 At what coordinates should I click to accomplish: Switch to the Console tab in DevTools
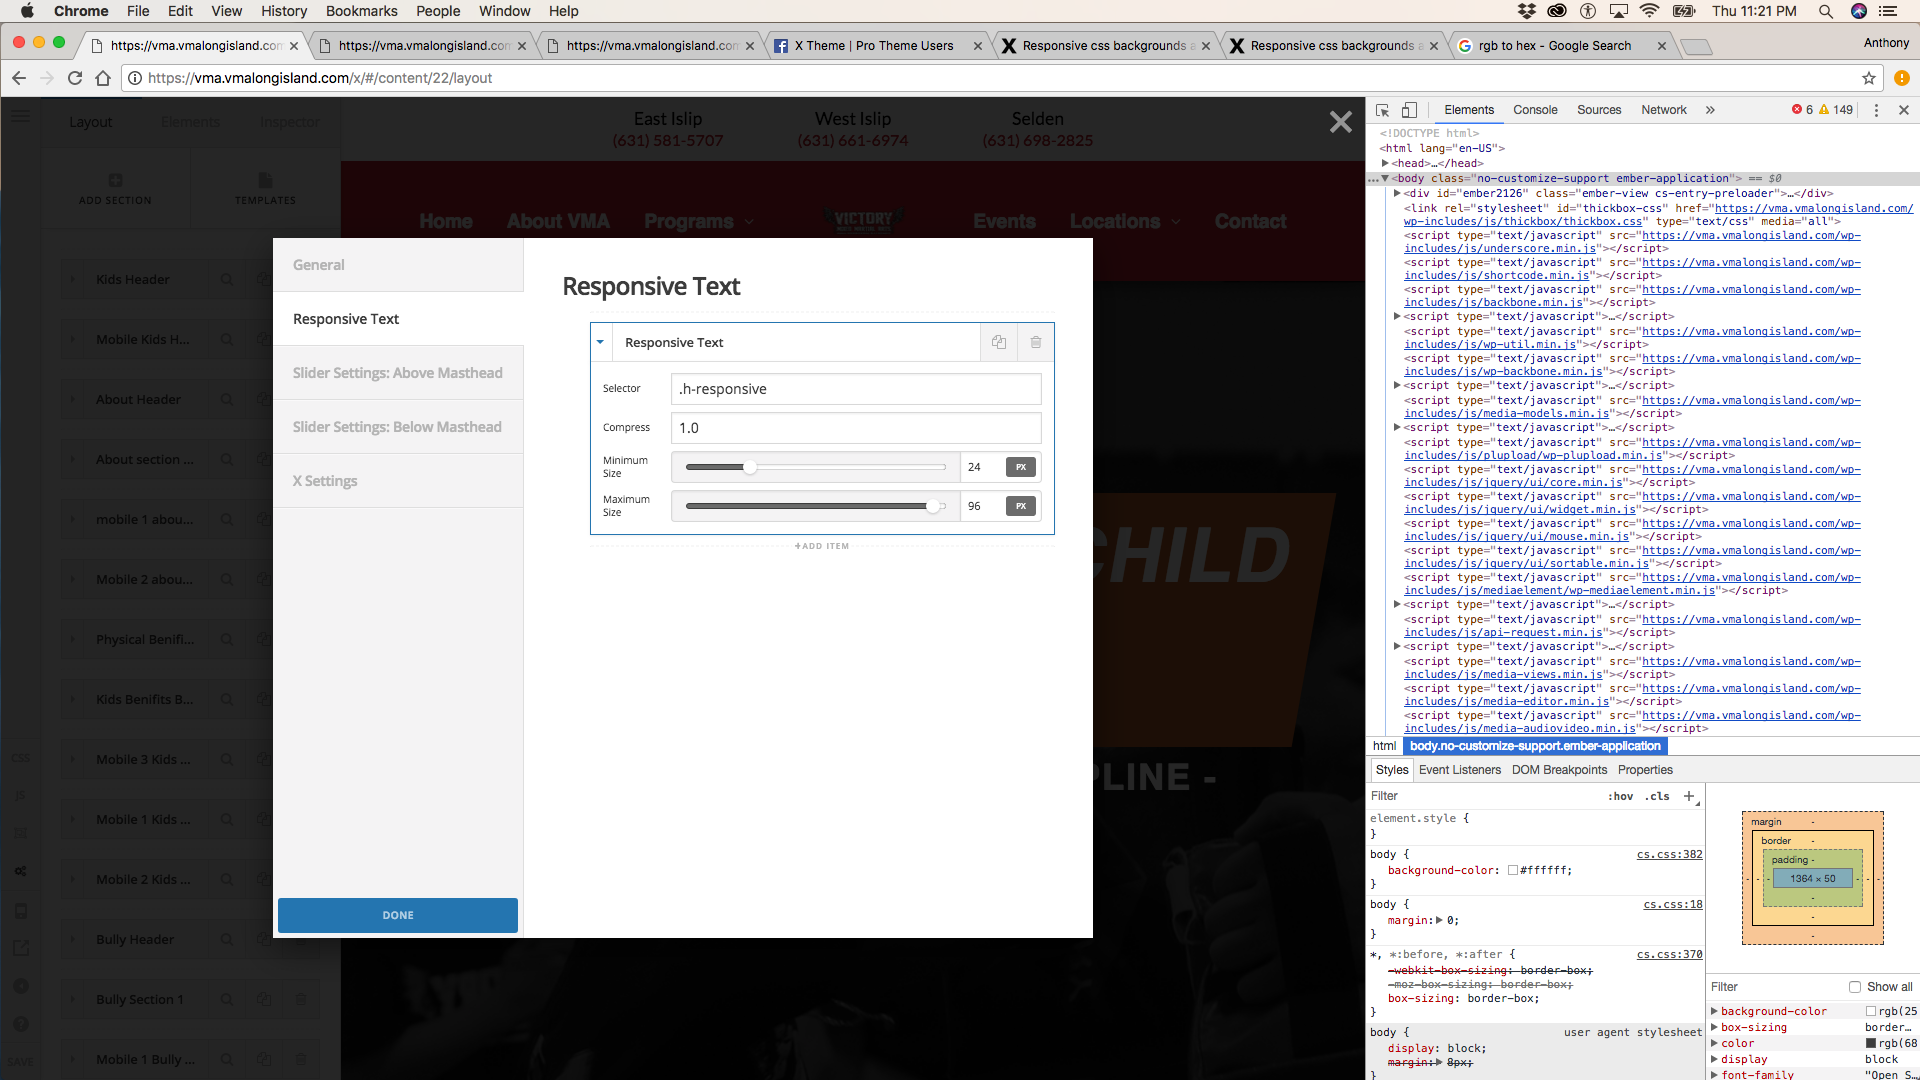(1535, 110)
